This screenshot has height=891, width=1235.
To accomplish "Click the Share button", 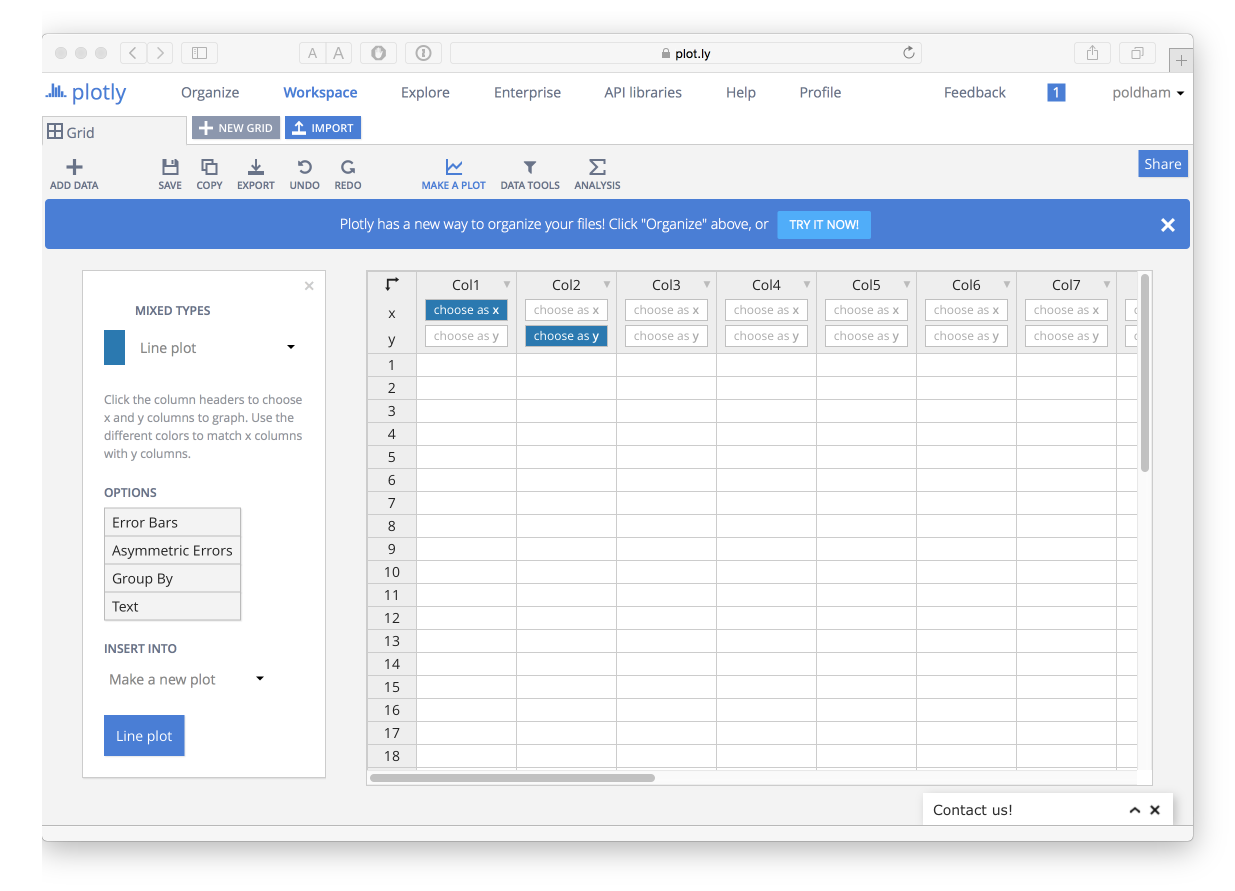I will pyautogui.click(x=1163, y=164).
